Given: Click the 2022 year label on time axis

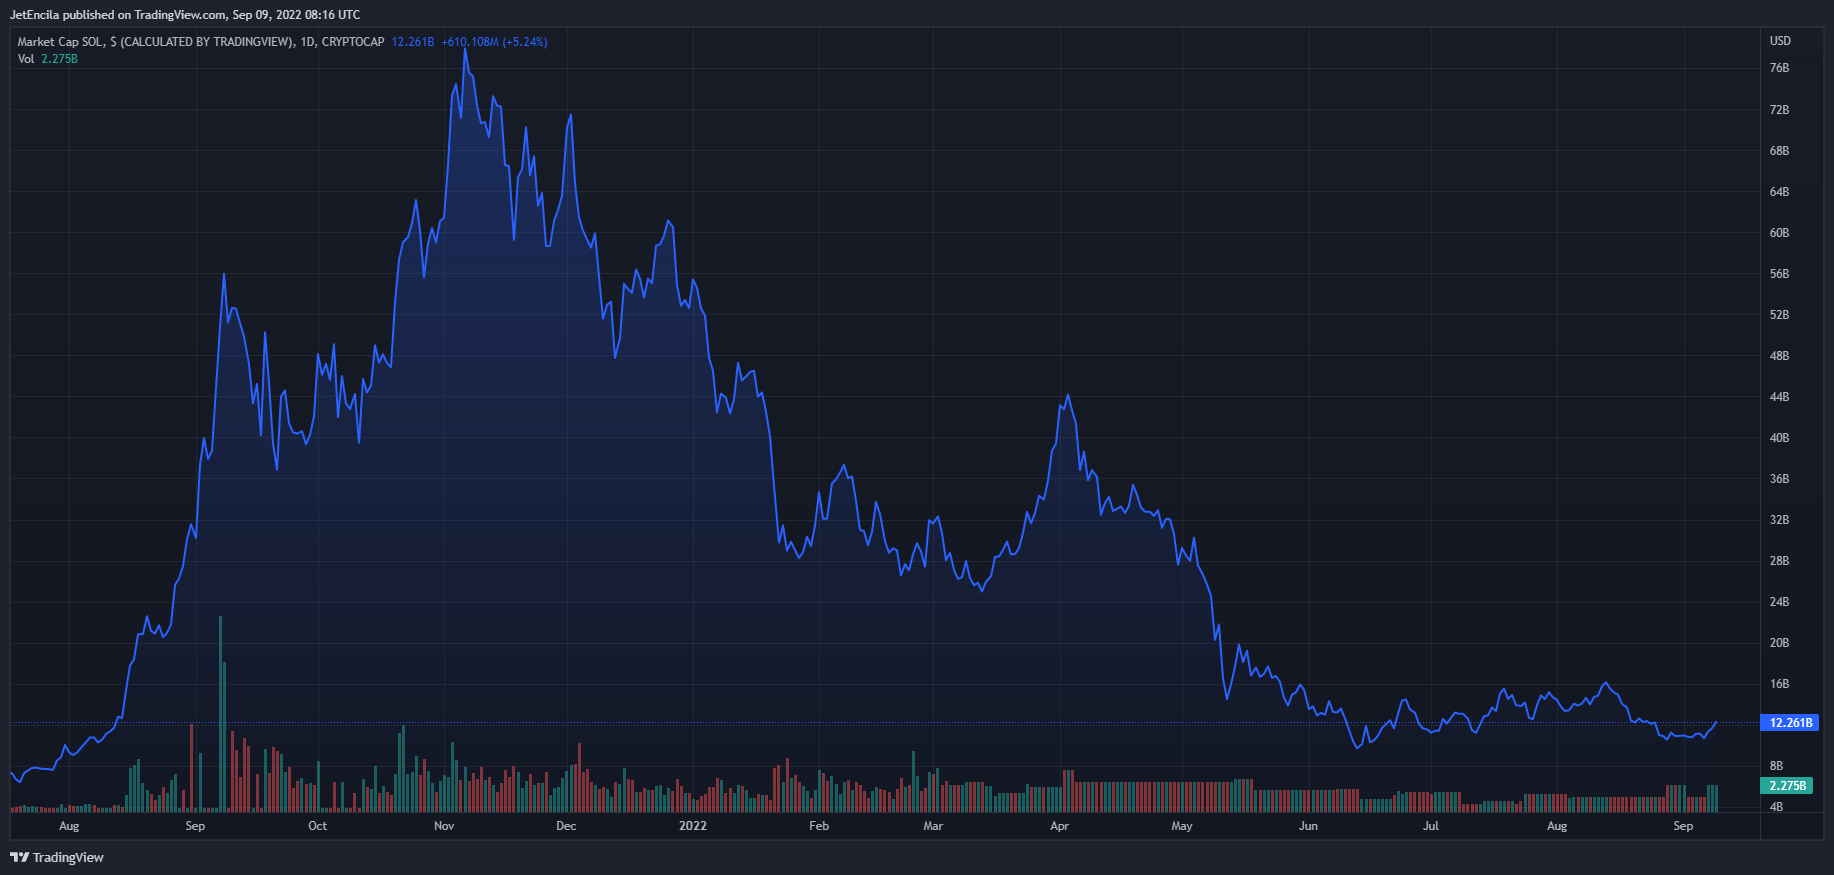Looking at the screenshot, I should 692,826.
